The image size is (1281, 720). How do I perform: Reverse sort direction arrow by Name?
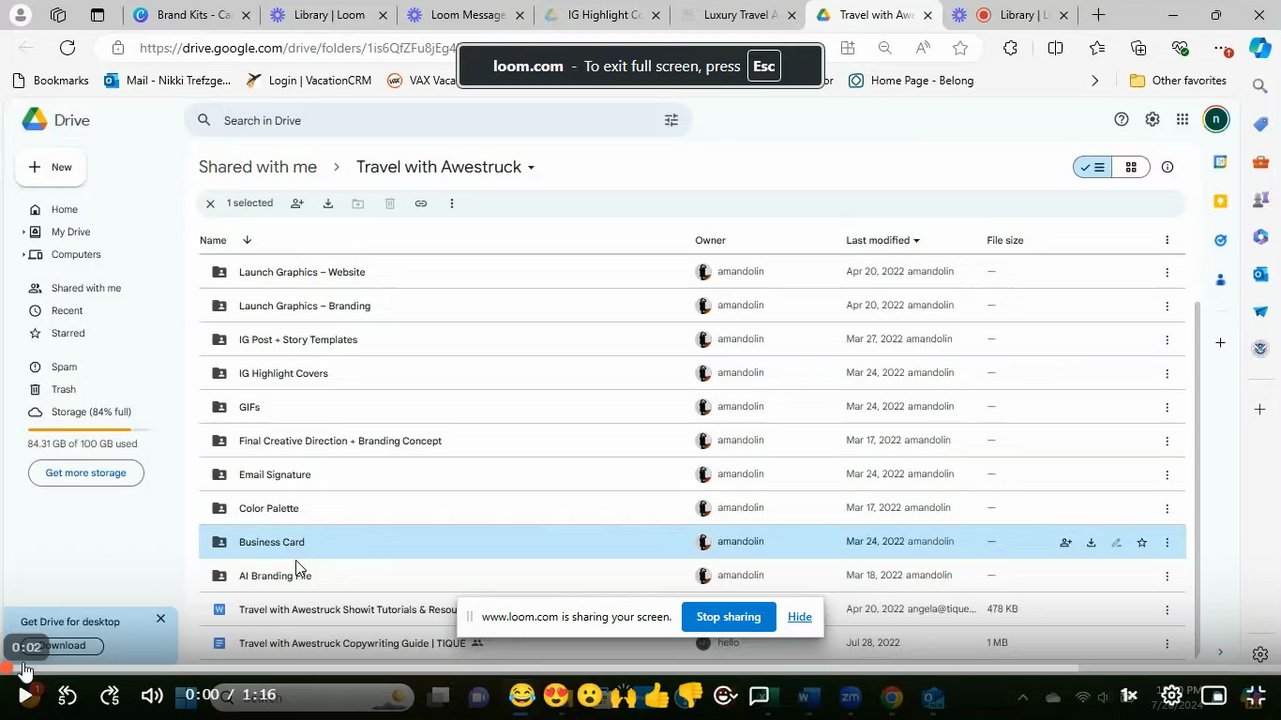click(247, 240)
